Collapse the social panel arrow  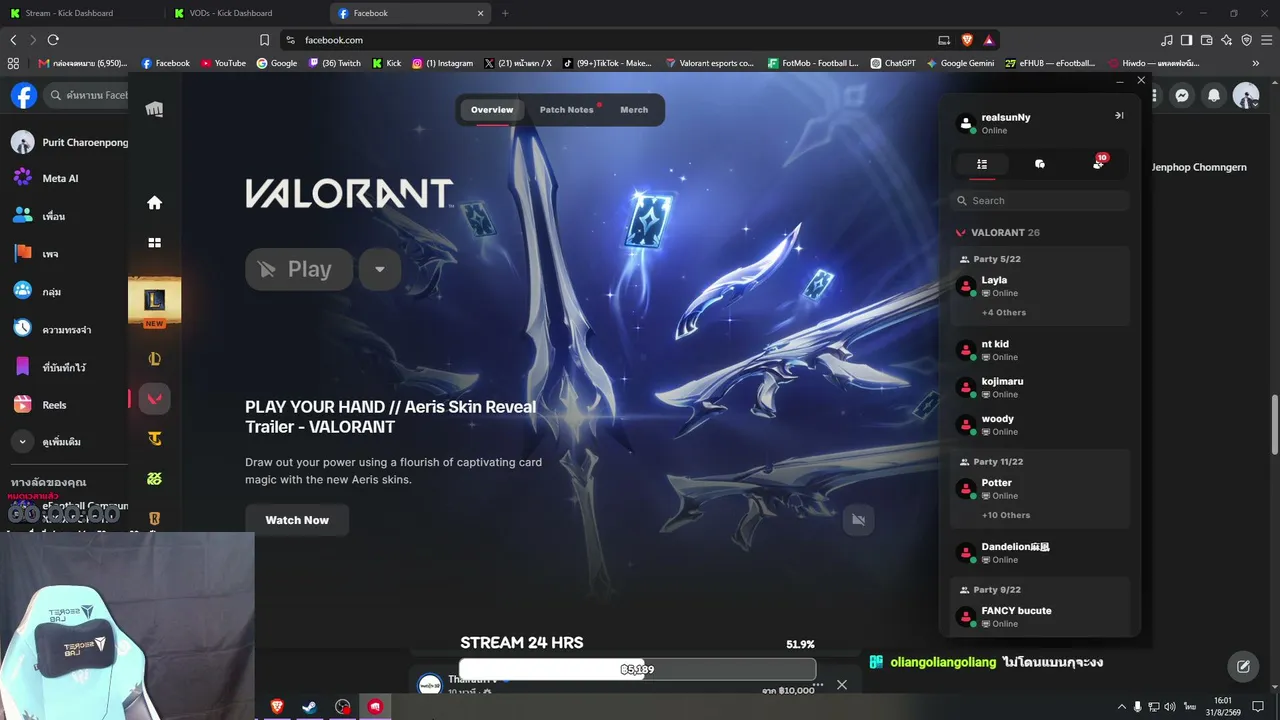(x=1119, y=116)
